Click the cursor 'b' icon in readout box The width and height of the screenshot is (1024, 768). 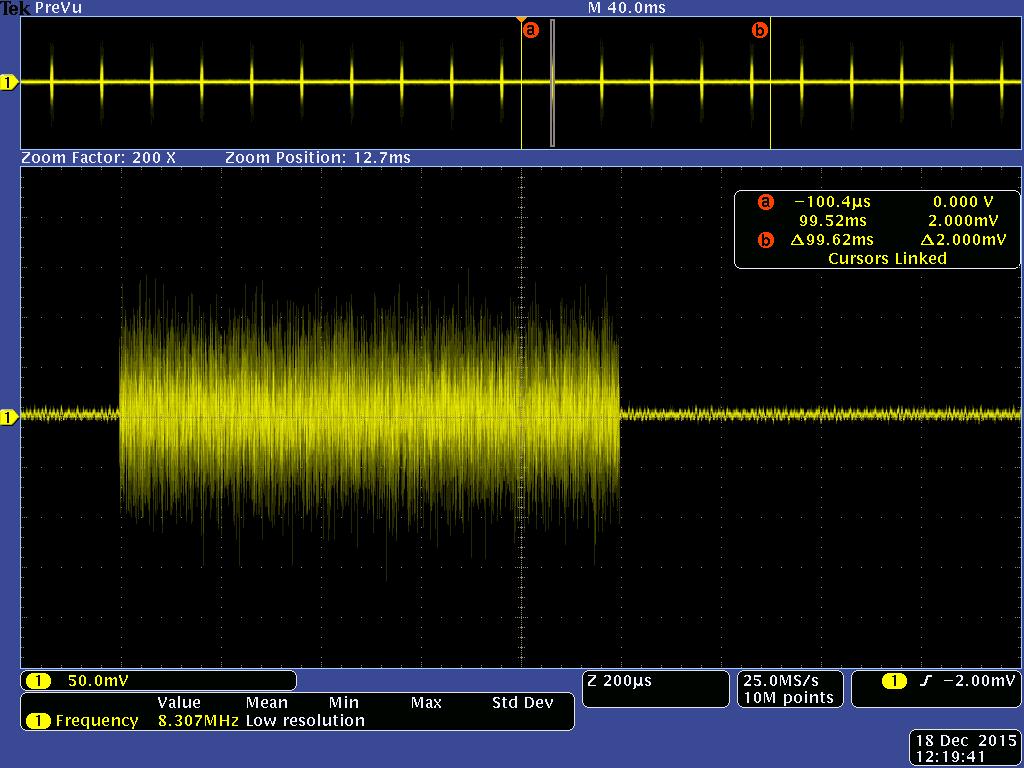765,240
